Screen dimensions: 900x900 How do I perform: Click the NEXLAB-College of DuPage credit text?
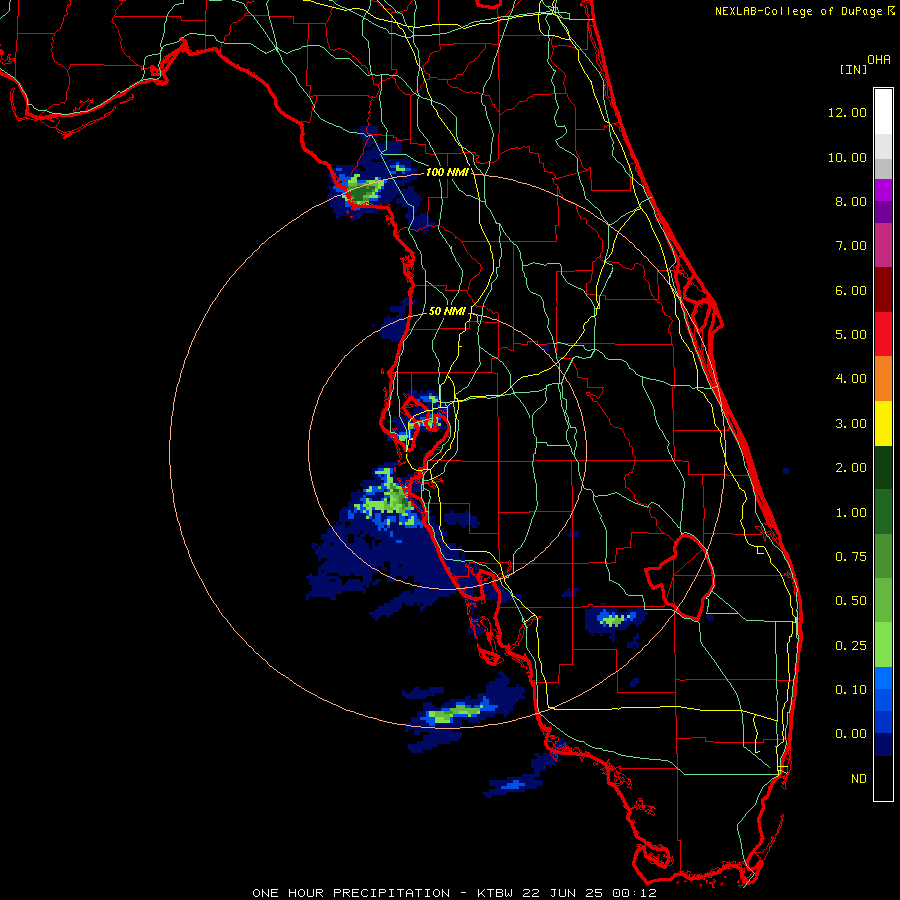(799, 11)
